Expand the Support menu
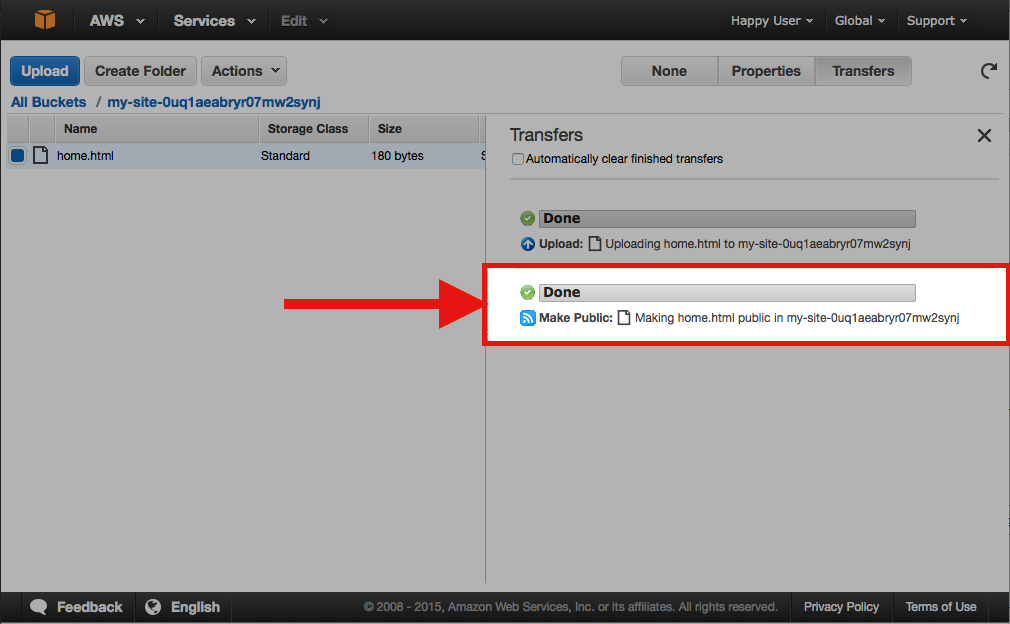 tap(937, 21)
